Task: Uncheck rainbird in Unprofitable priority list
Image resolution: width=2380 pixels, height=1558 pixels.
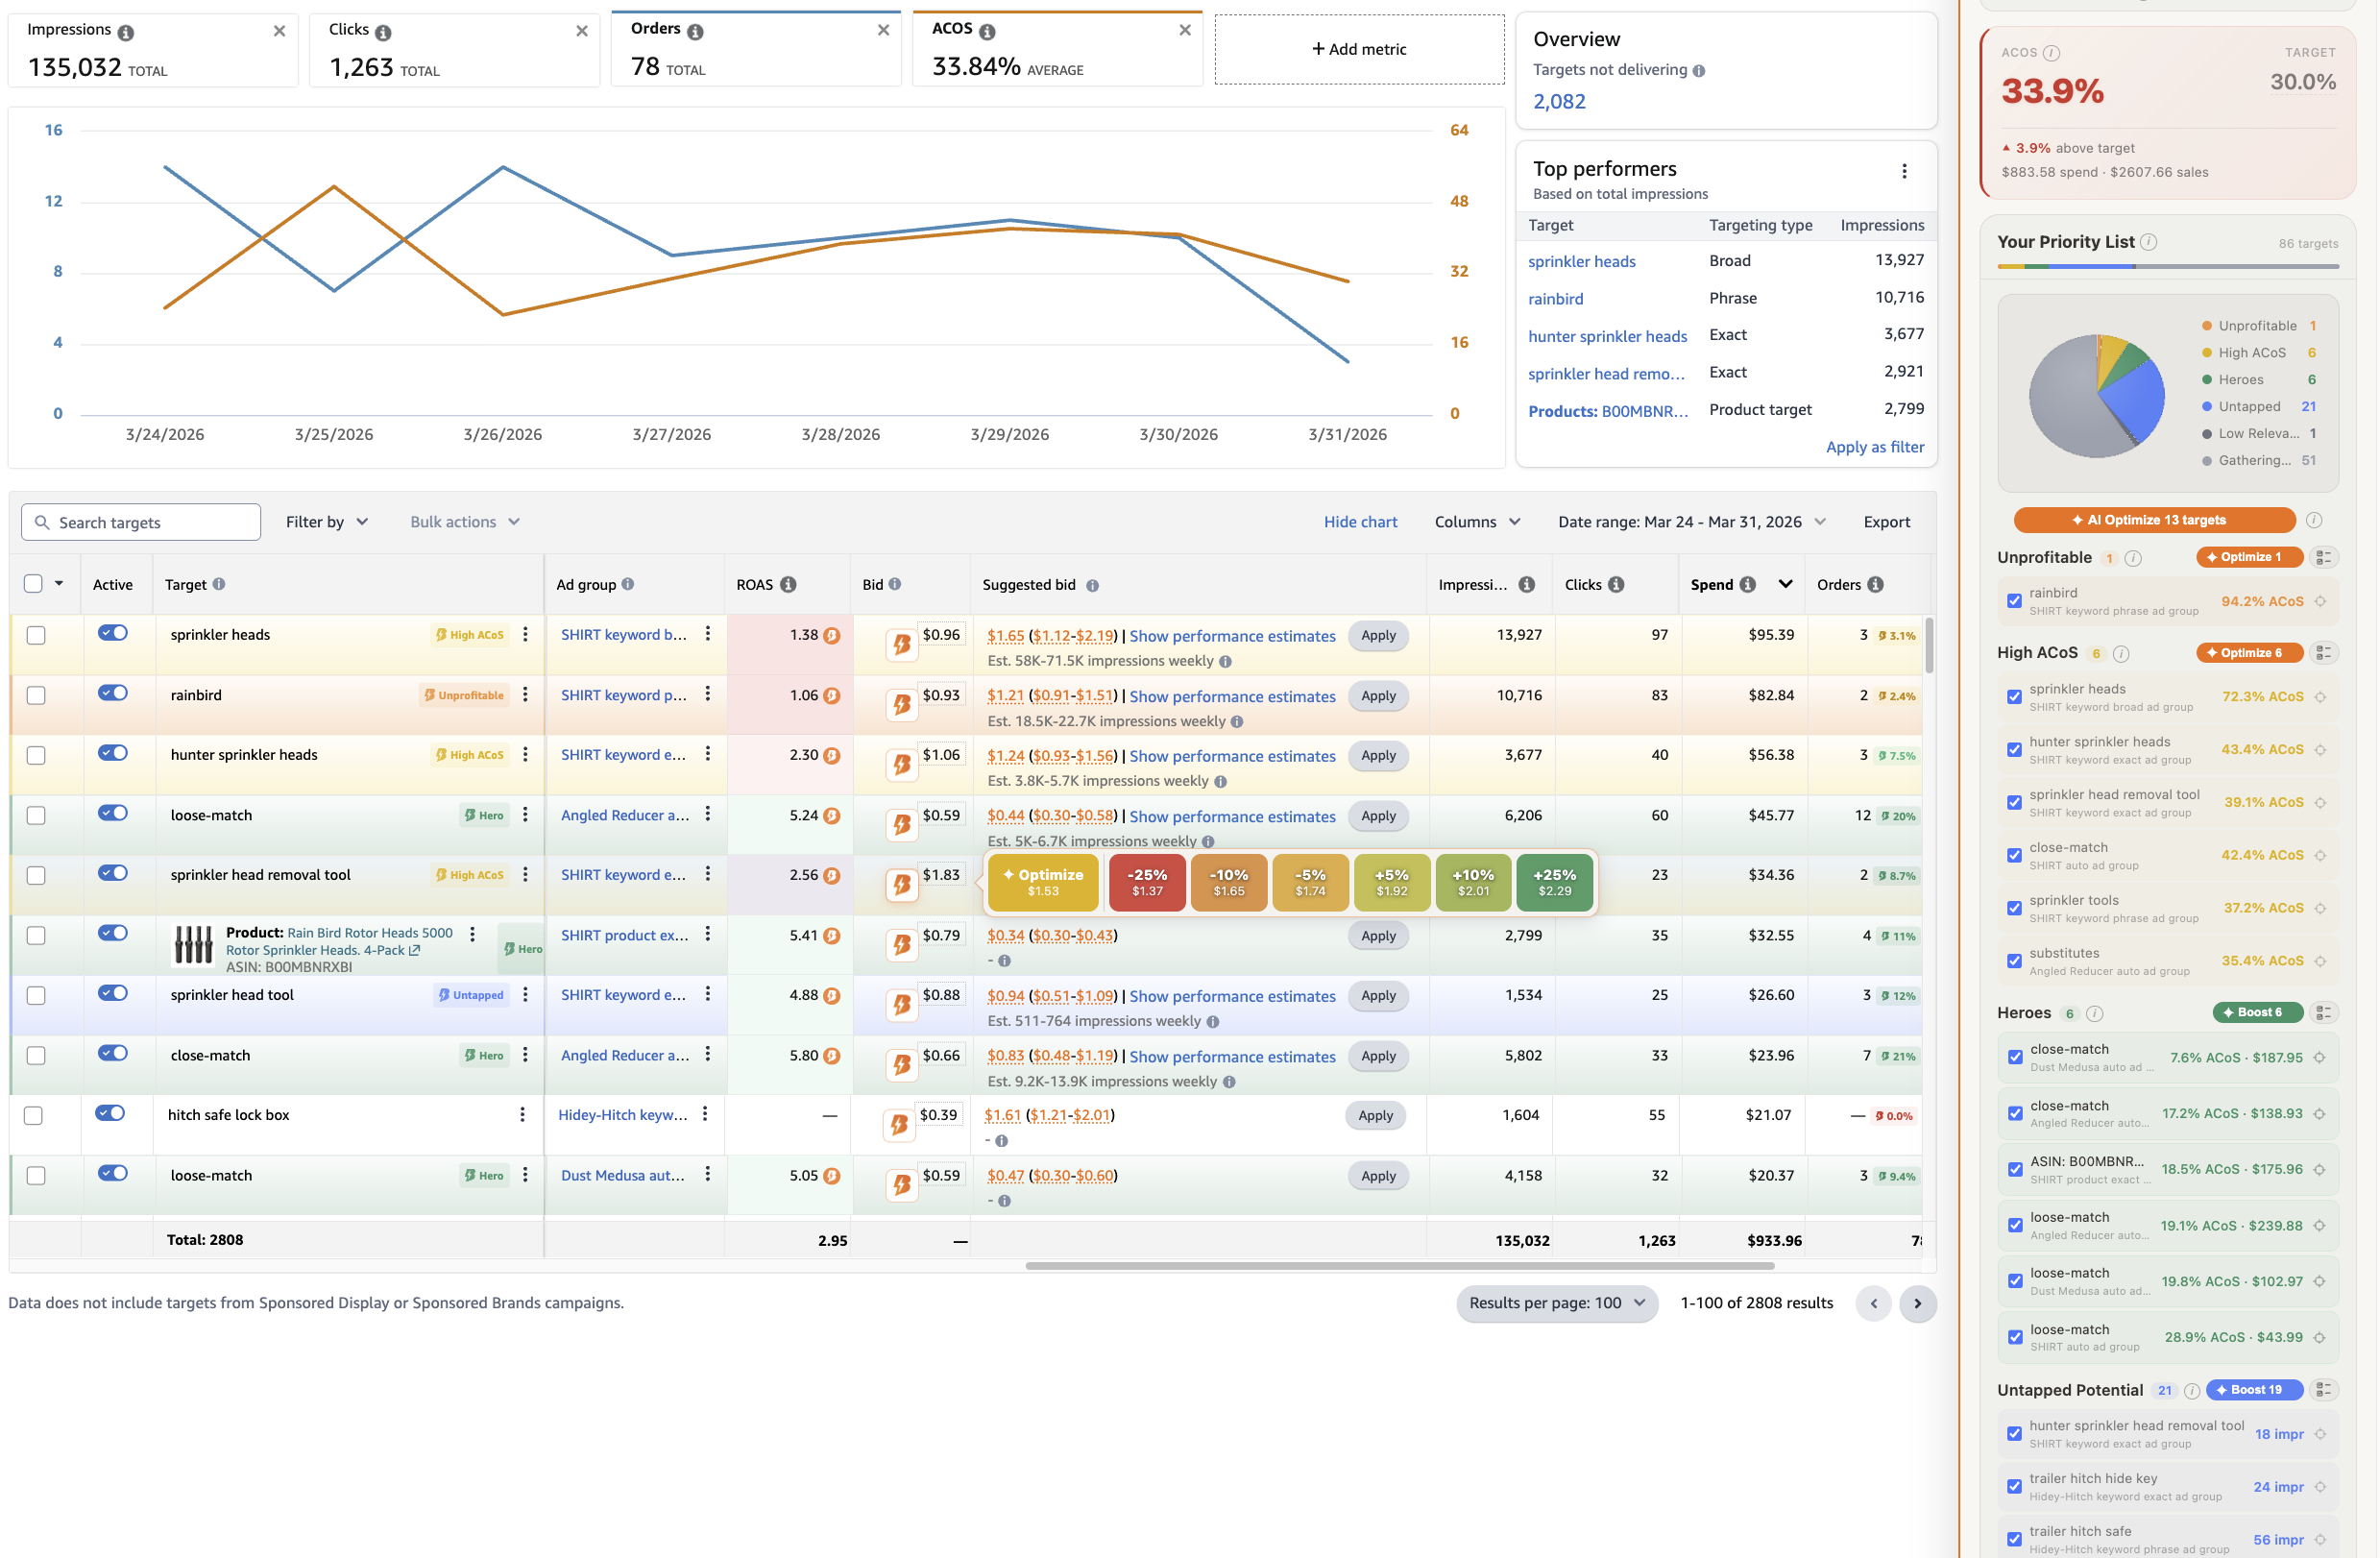Action: (2014, 601)
